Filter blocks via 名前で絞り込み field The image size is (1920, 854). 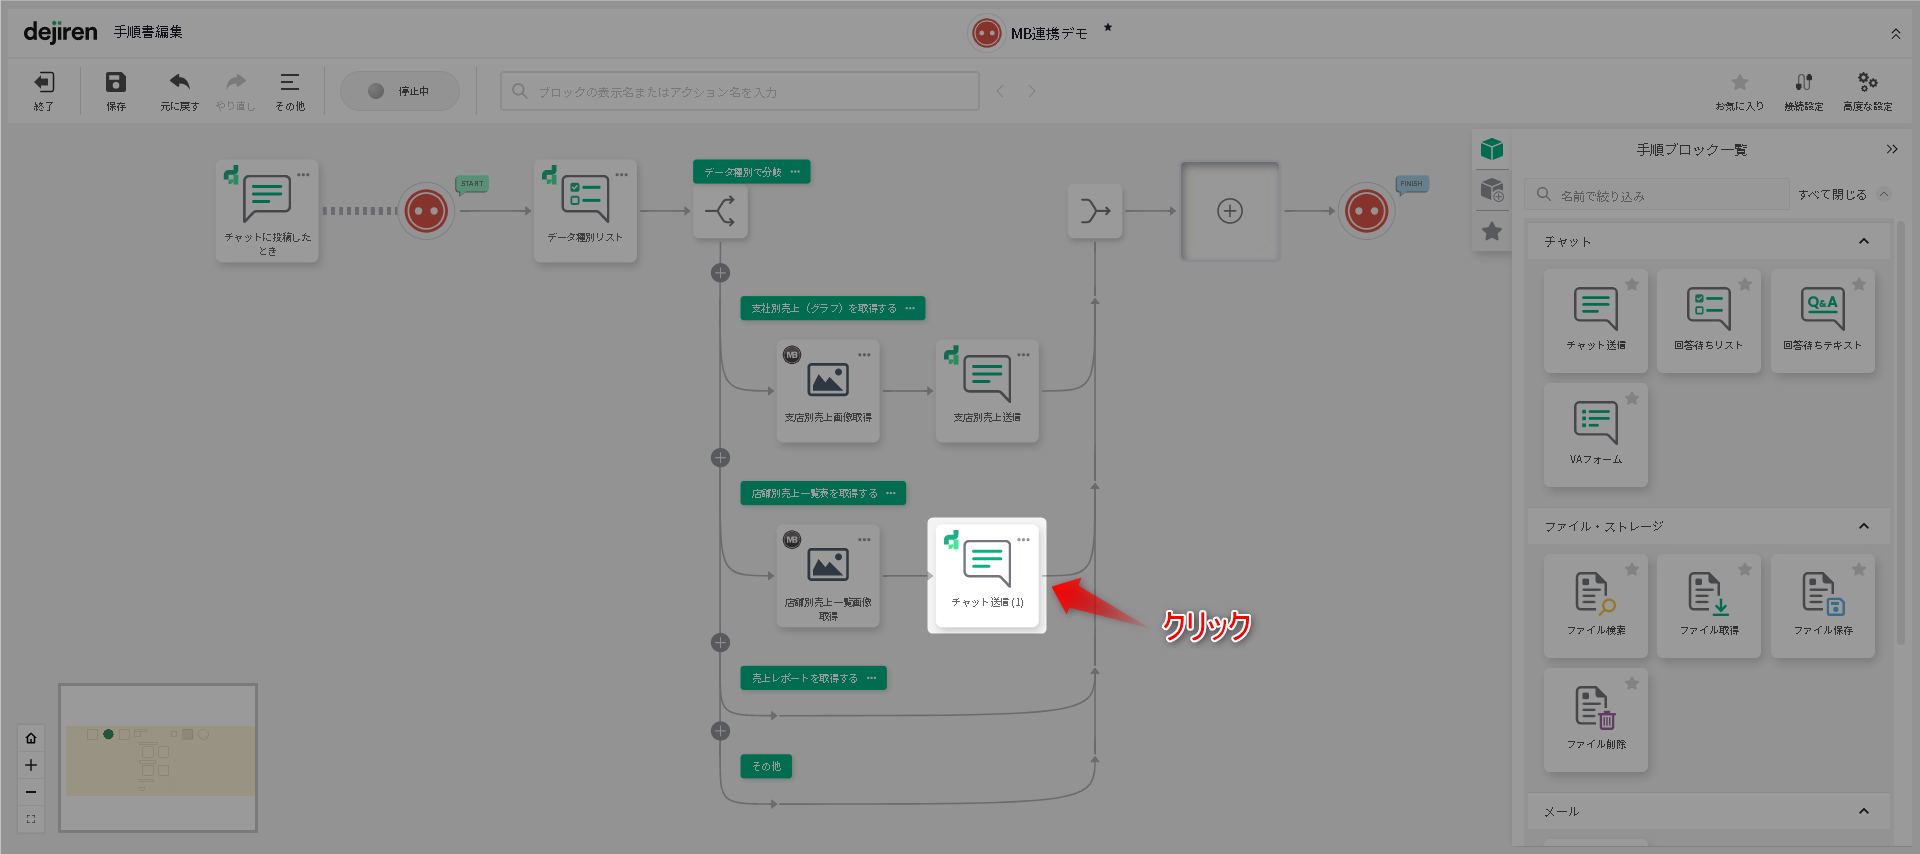1658,195
